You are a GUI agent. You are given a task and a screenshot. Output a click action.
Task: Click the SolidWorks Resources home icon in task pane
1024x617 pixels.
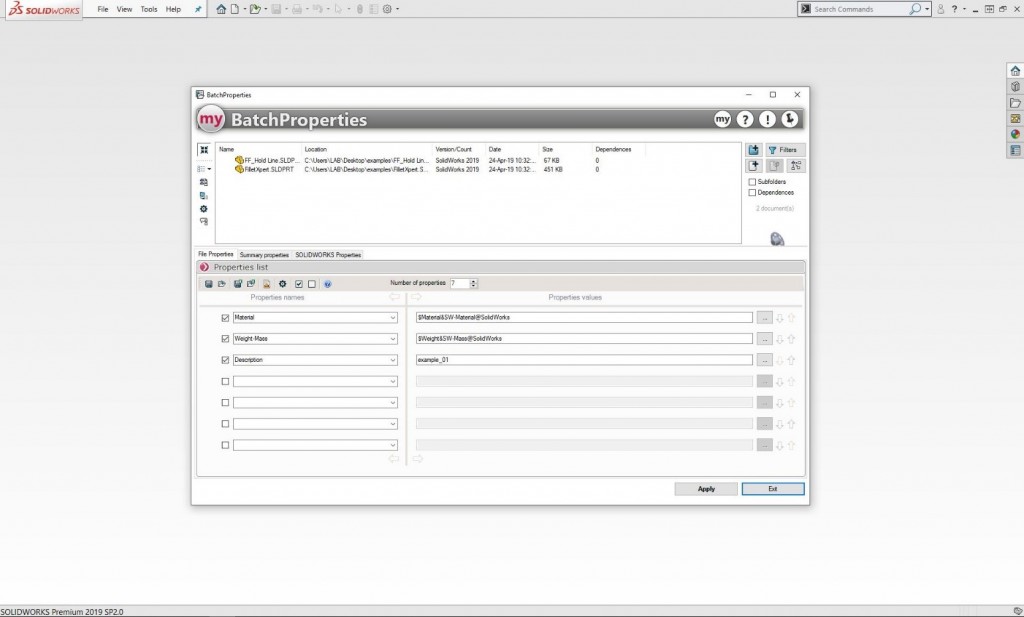[1015, 71]
